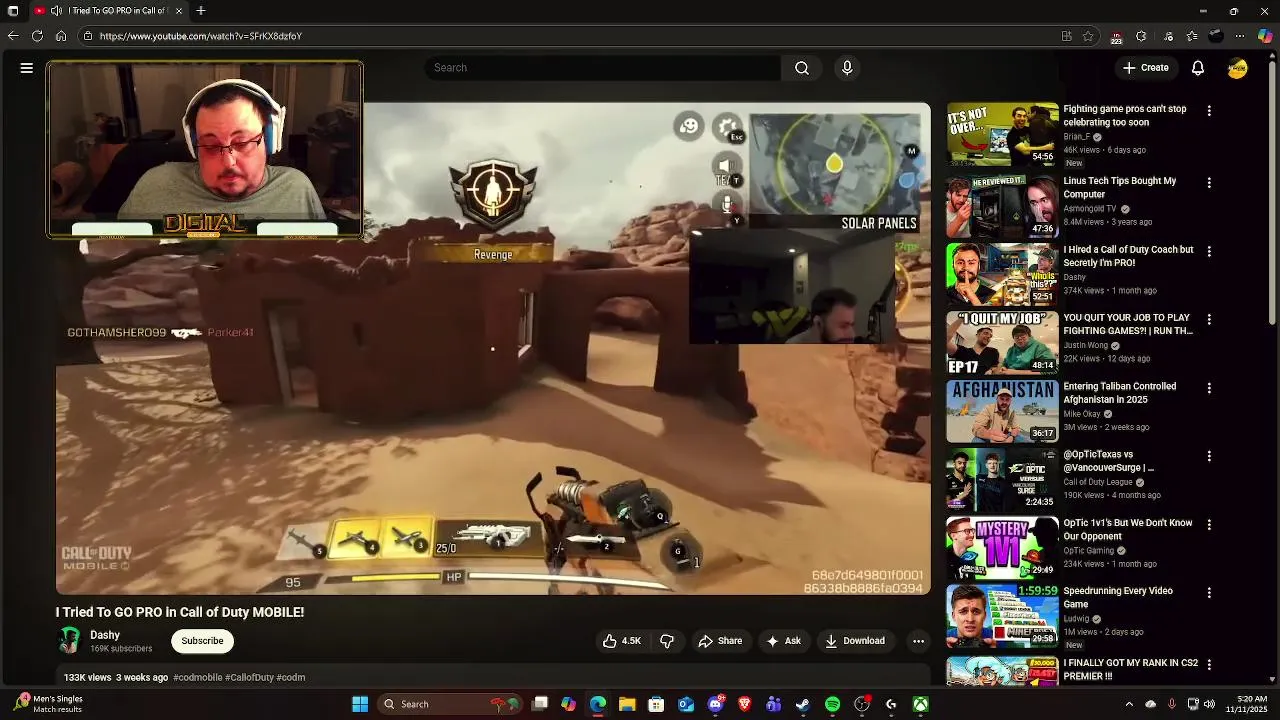Reload the page with the refresh icon
Viewport: 1280px width, 720px height.
[x=37, y=36]
